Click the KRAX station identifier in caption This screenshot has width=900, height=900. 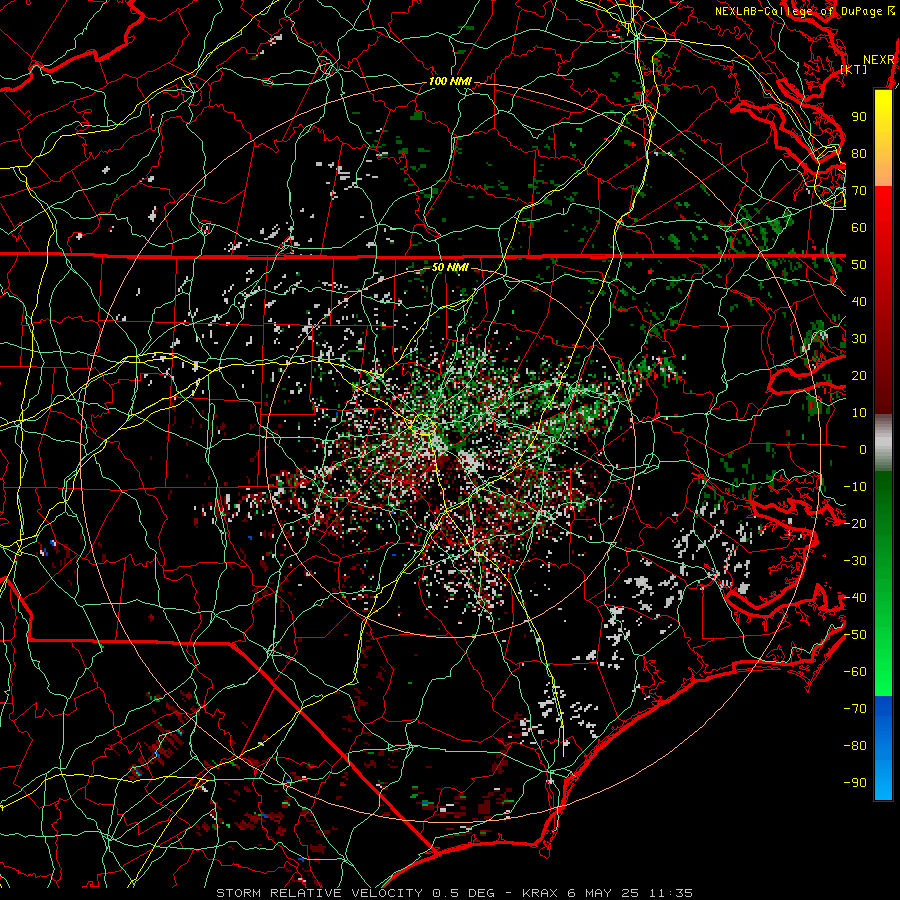pyautogui.click(x=542, y=893)
